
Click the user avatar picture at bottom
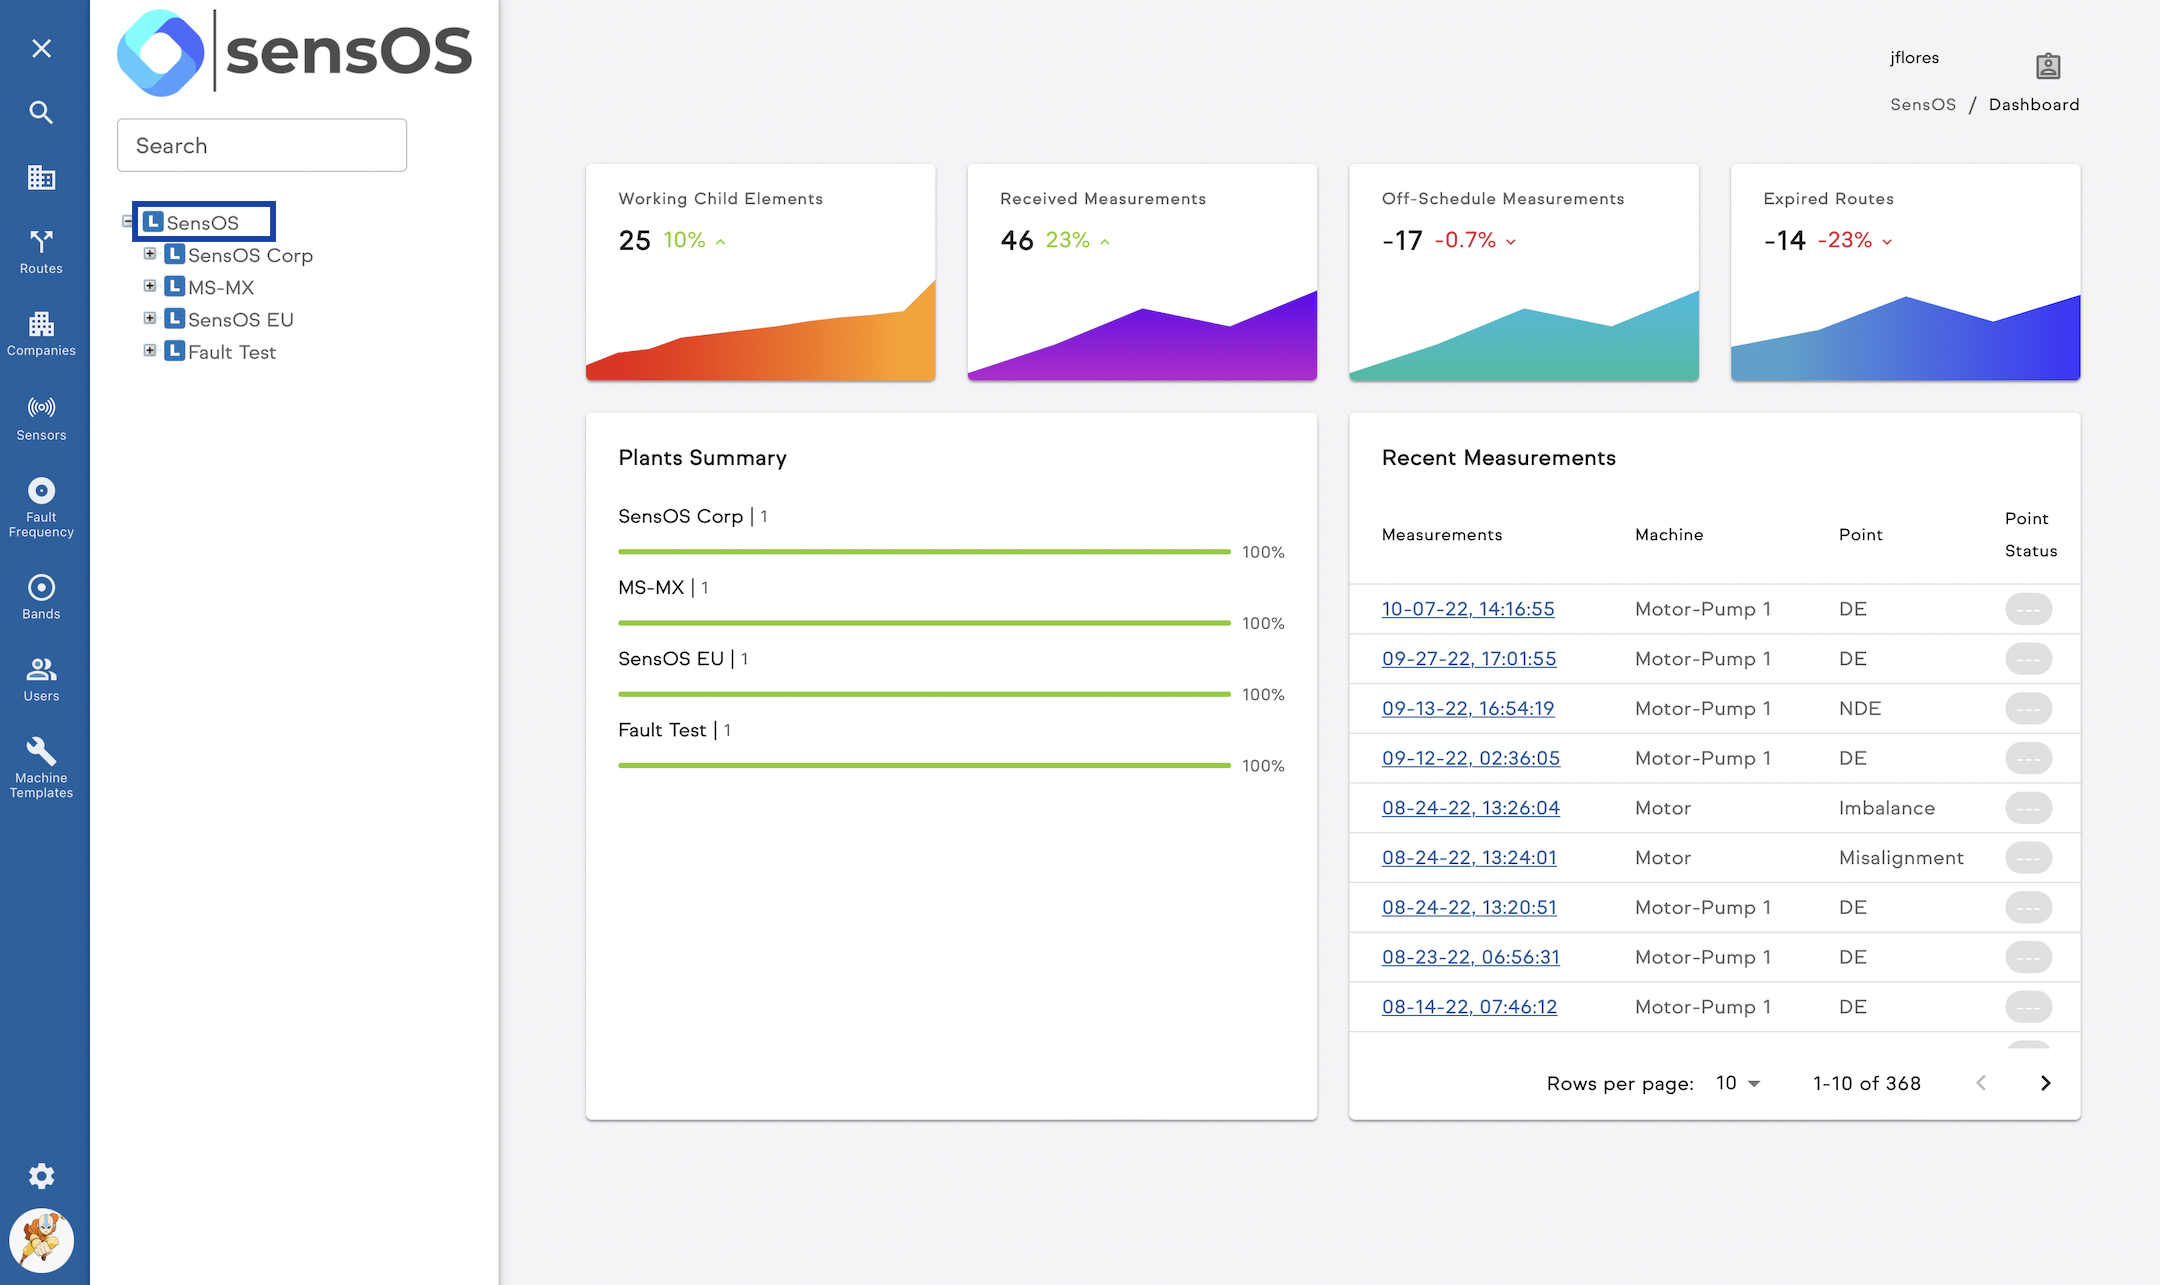[x=41, y=1241]
